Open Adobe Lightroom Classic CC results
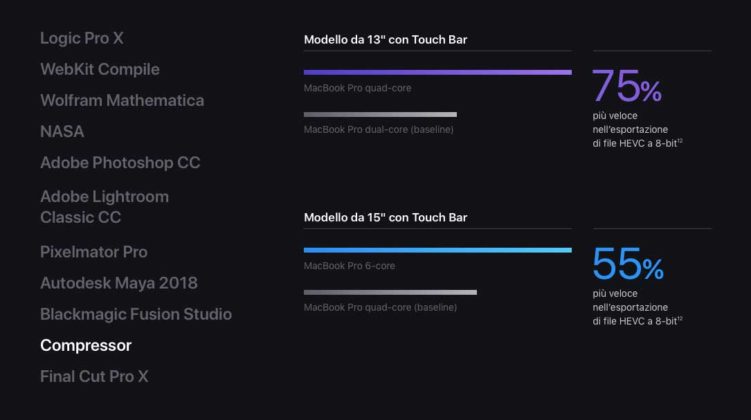This screenshot has width=751, height=420. click(104, 206)
